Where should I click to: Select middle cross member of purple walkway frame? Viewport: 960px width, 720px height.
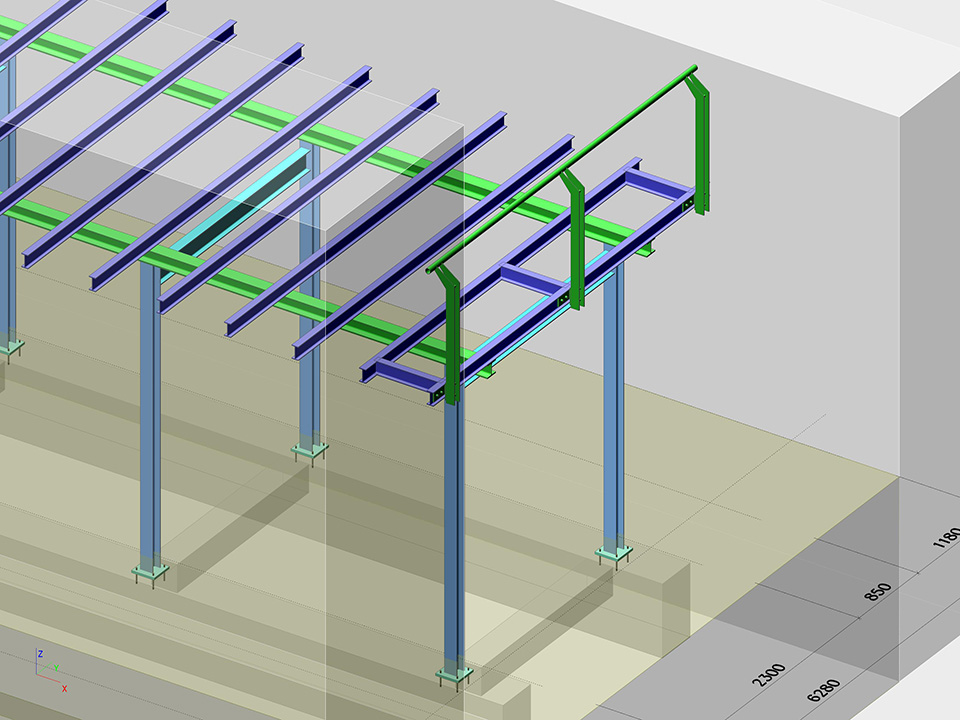[528, 279]
